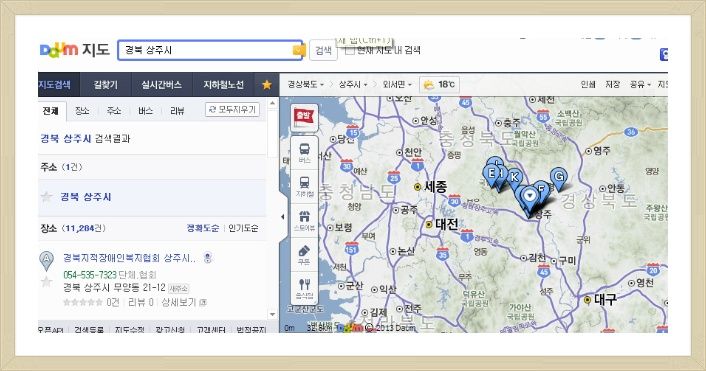Select the 버스 bus map tool
The image size is (706, 371).
pyautogui.click(x=304, y=153)
